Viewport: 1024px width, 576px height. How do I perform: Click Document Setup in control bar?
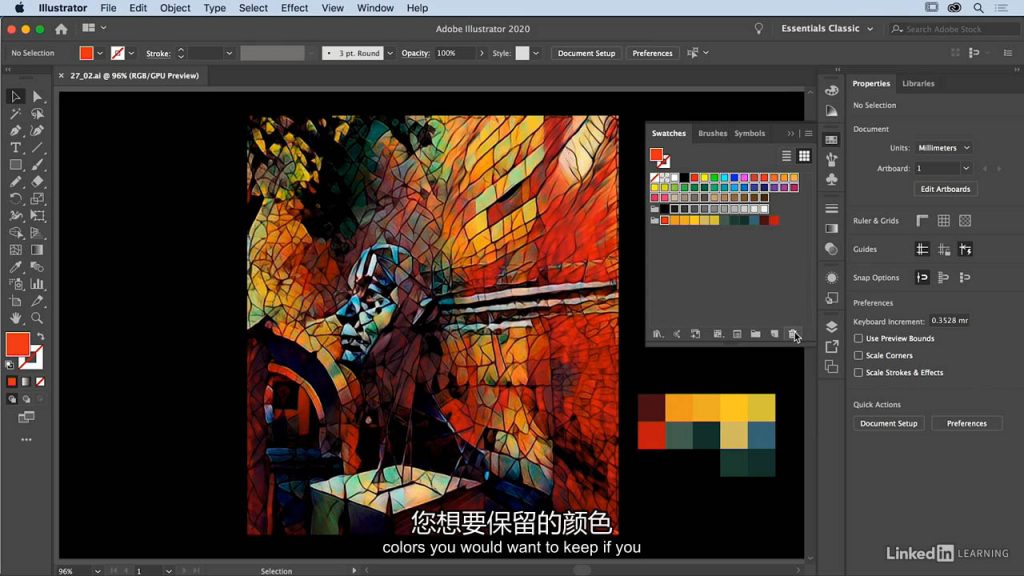coord(586,54)
